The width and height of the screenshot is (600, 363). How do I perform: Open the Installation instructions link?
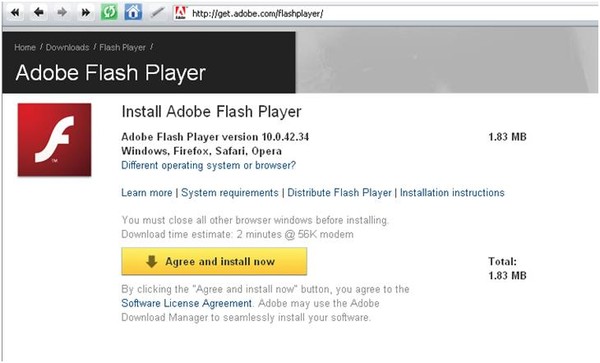[452, 192]
